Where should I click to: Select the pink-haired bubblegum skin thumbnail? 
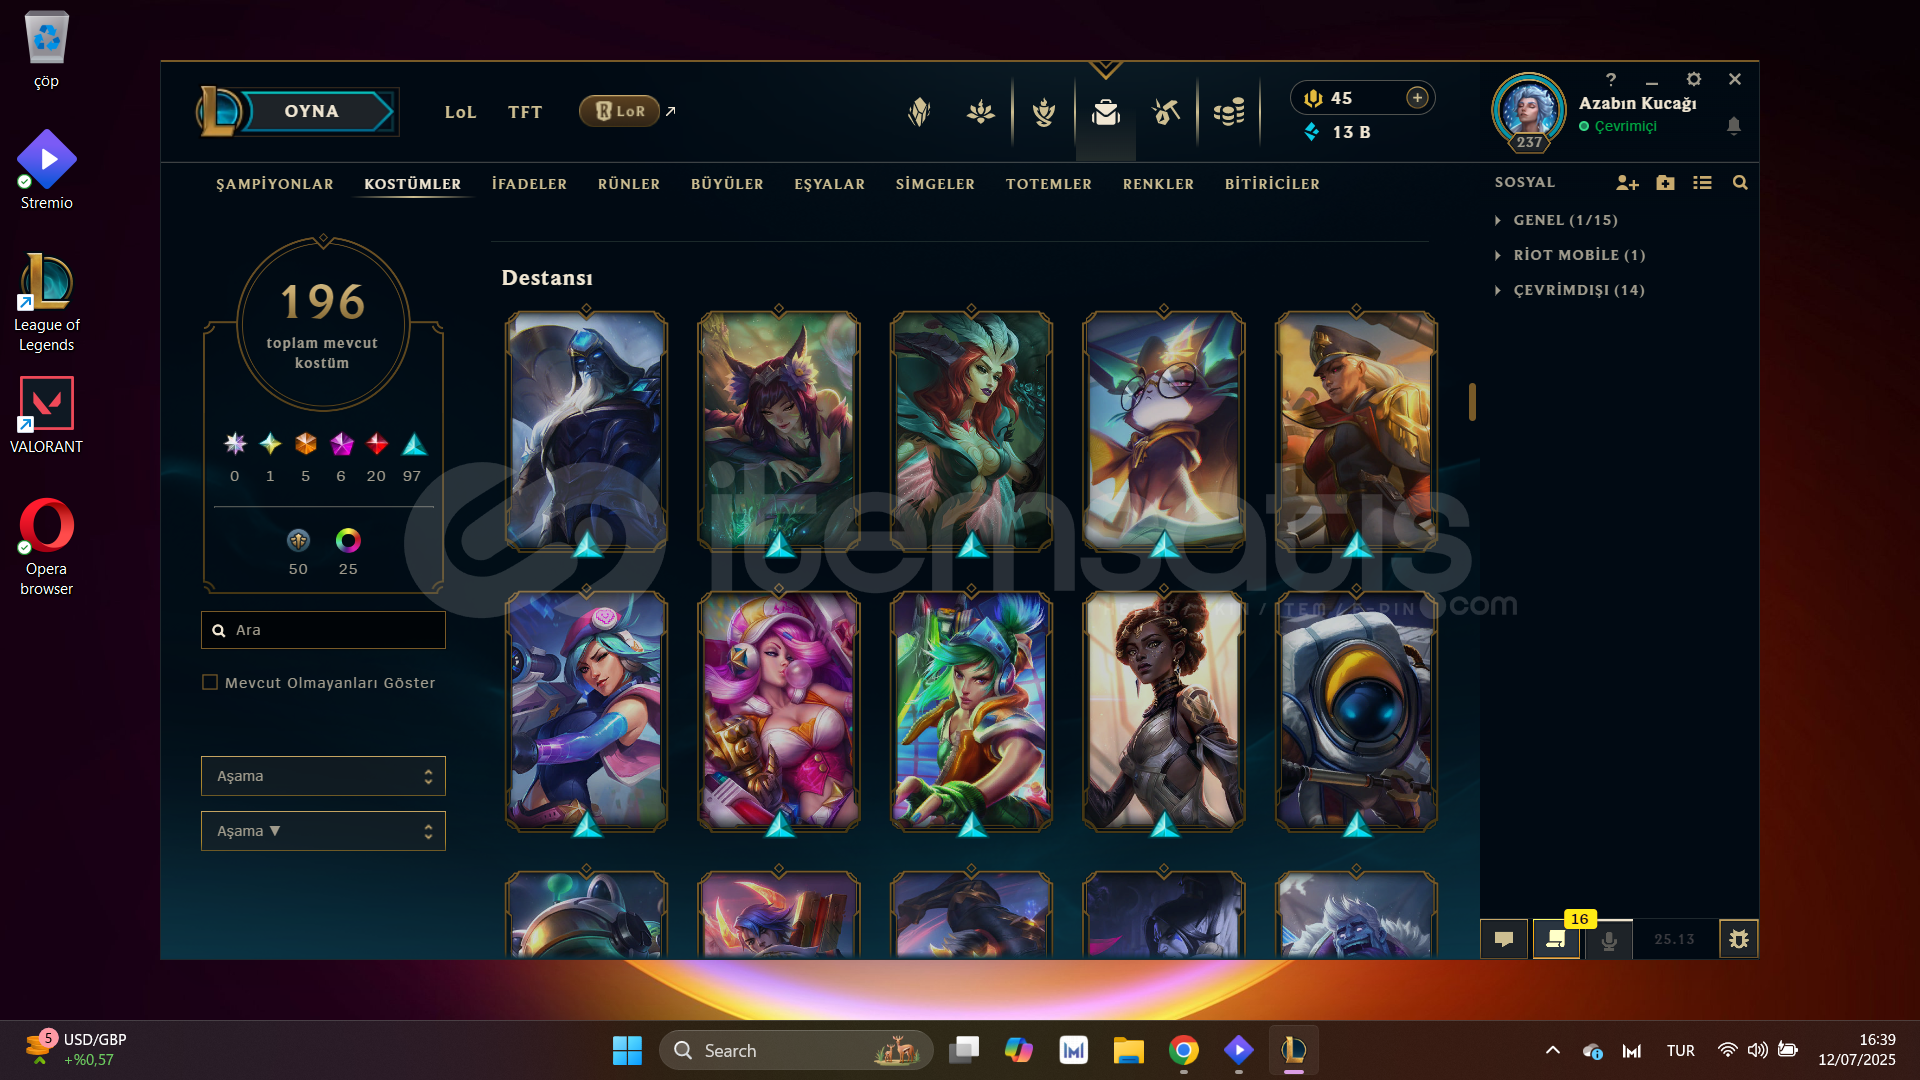pos(779,711)
